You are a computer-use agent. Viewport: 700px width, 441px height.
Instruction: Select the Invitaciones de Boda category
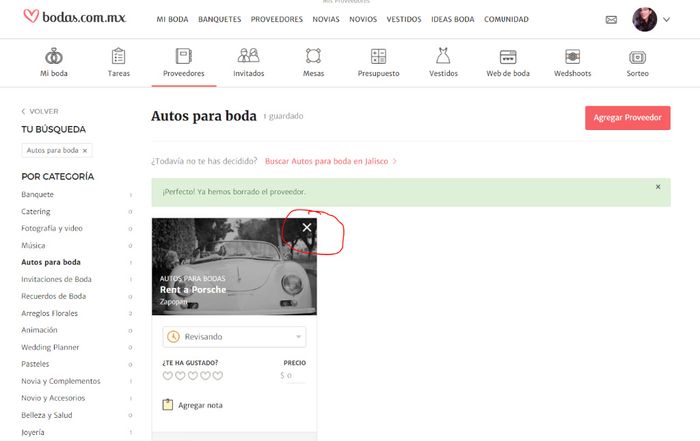[56, 279]
